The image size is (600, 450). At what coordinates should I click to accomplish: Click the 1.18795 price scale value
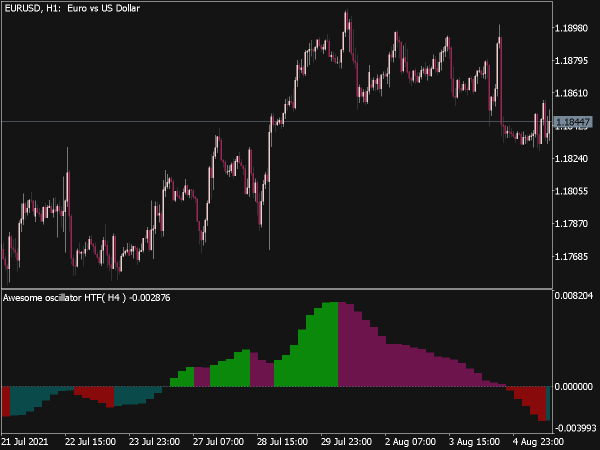(571, 60)
